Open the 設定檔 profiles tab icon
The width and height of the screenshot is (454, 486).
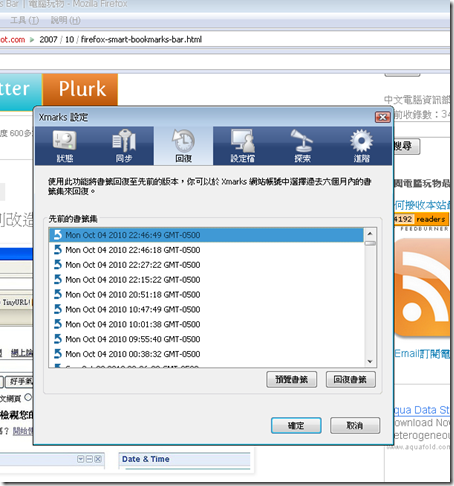(243, 141)
